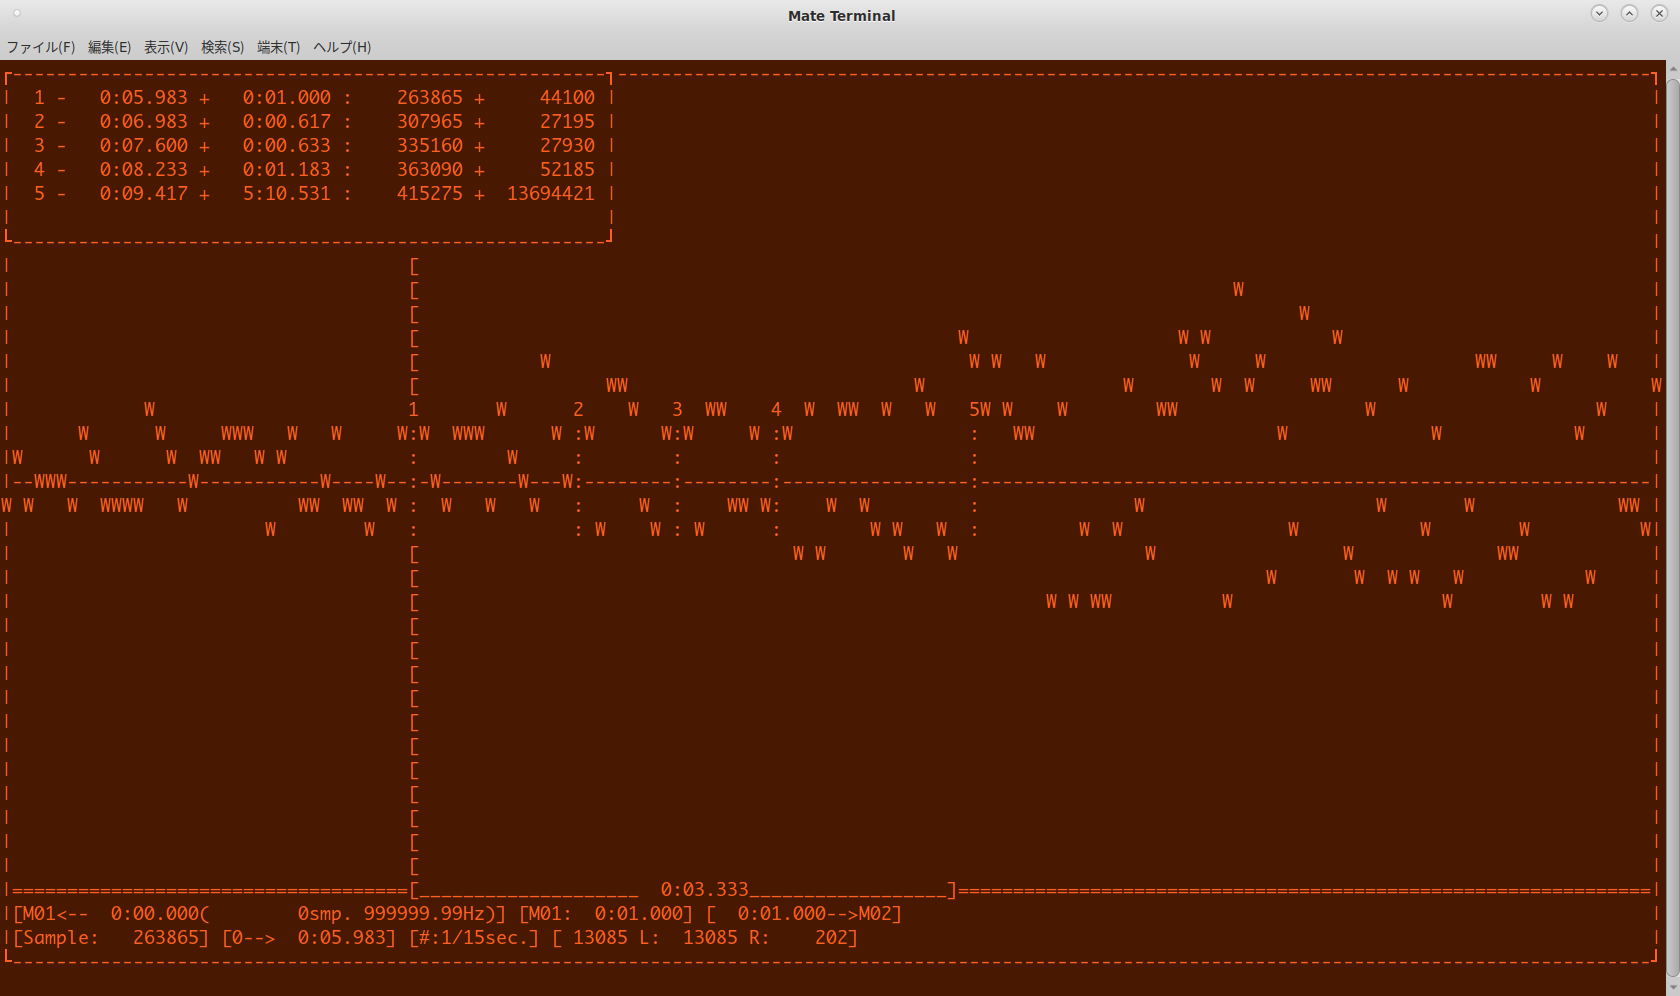1680x996 pixels.
Task: Open the 検索(S) menu
Action: point(222,47)
